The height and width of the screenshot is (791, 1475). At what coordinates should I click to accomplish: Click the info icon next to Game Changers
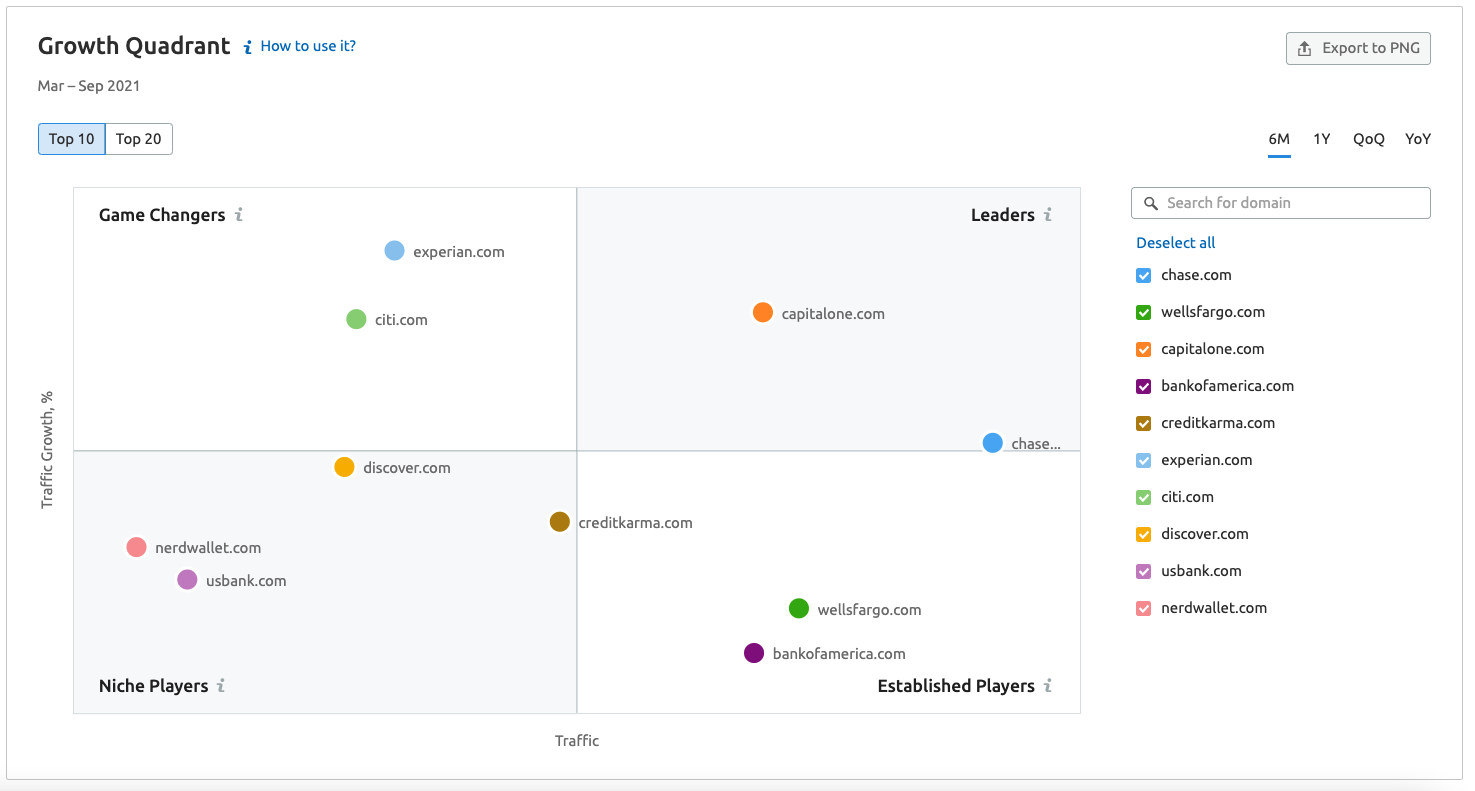(x=239, y=214)
